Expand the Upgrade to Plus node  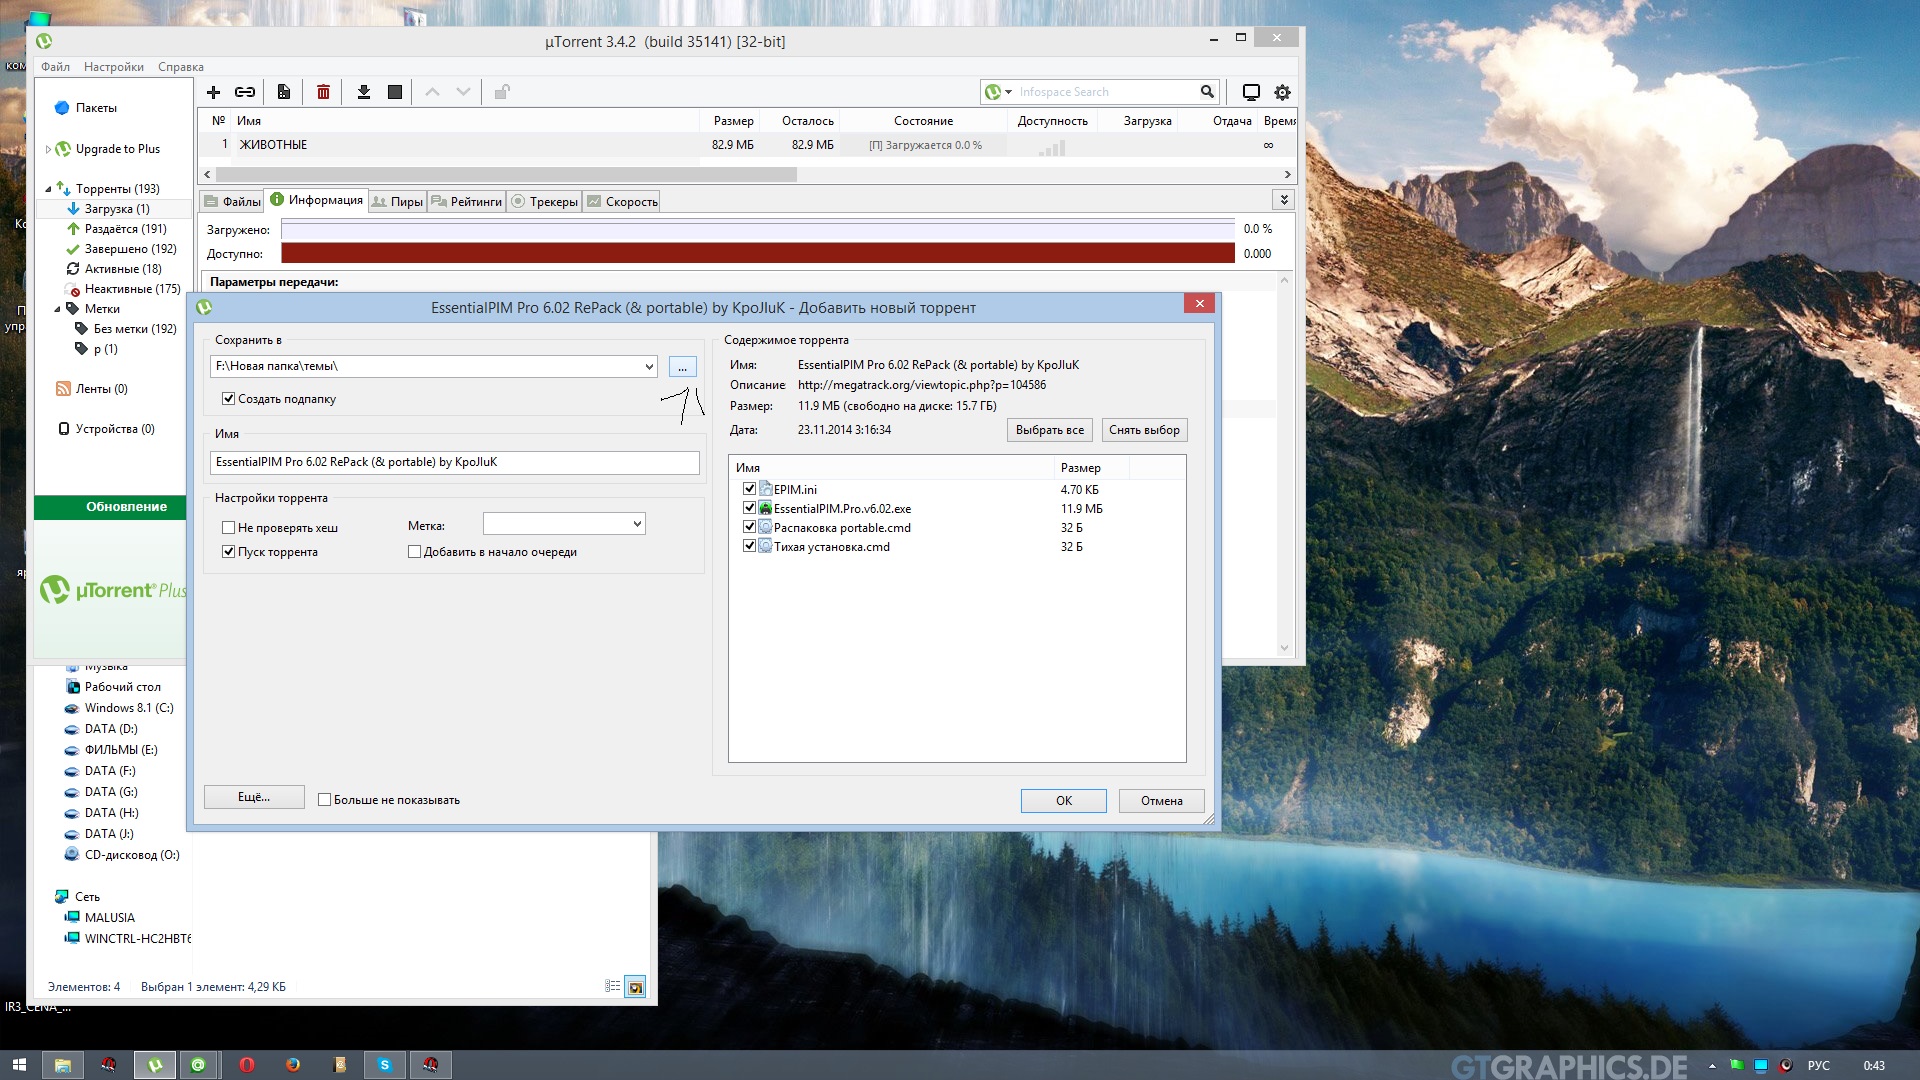tap(48, 149)
